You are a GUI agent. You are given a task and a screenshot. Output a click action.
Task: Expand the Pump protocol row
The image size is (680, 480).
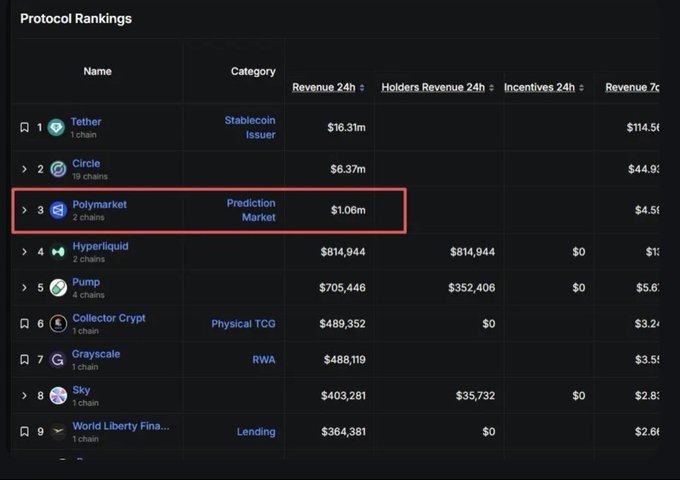click(24, 288)
